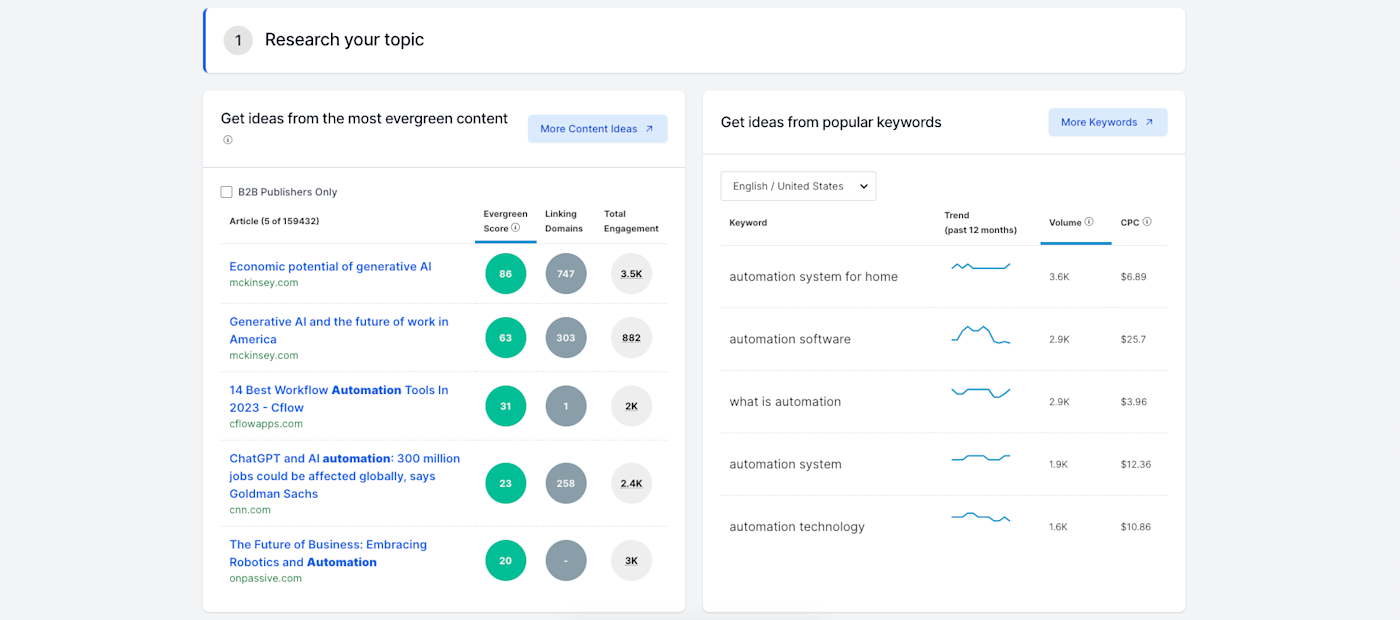
Task: Click the More Keywords button
Action: (x=1107, y=122)
